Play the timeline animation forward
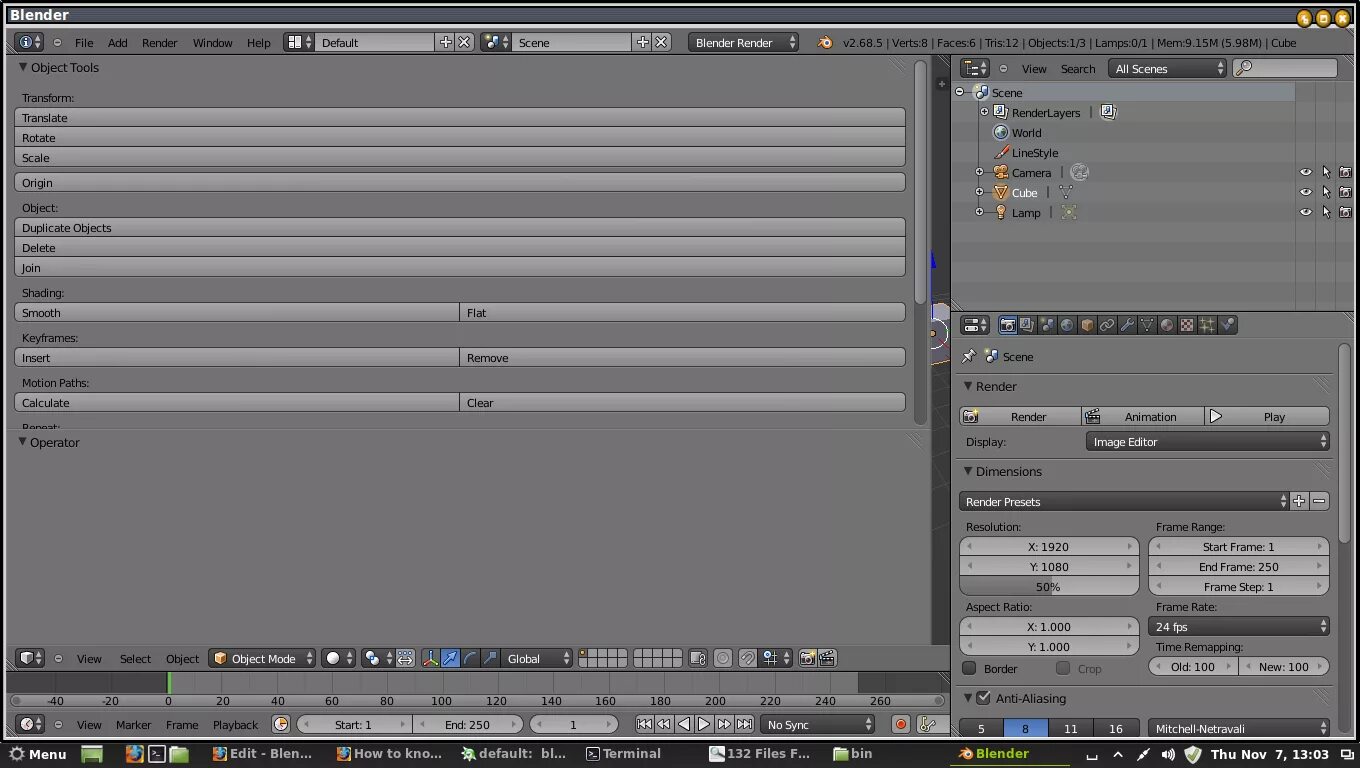 (704, 725)
